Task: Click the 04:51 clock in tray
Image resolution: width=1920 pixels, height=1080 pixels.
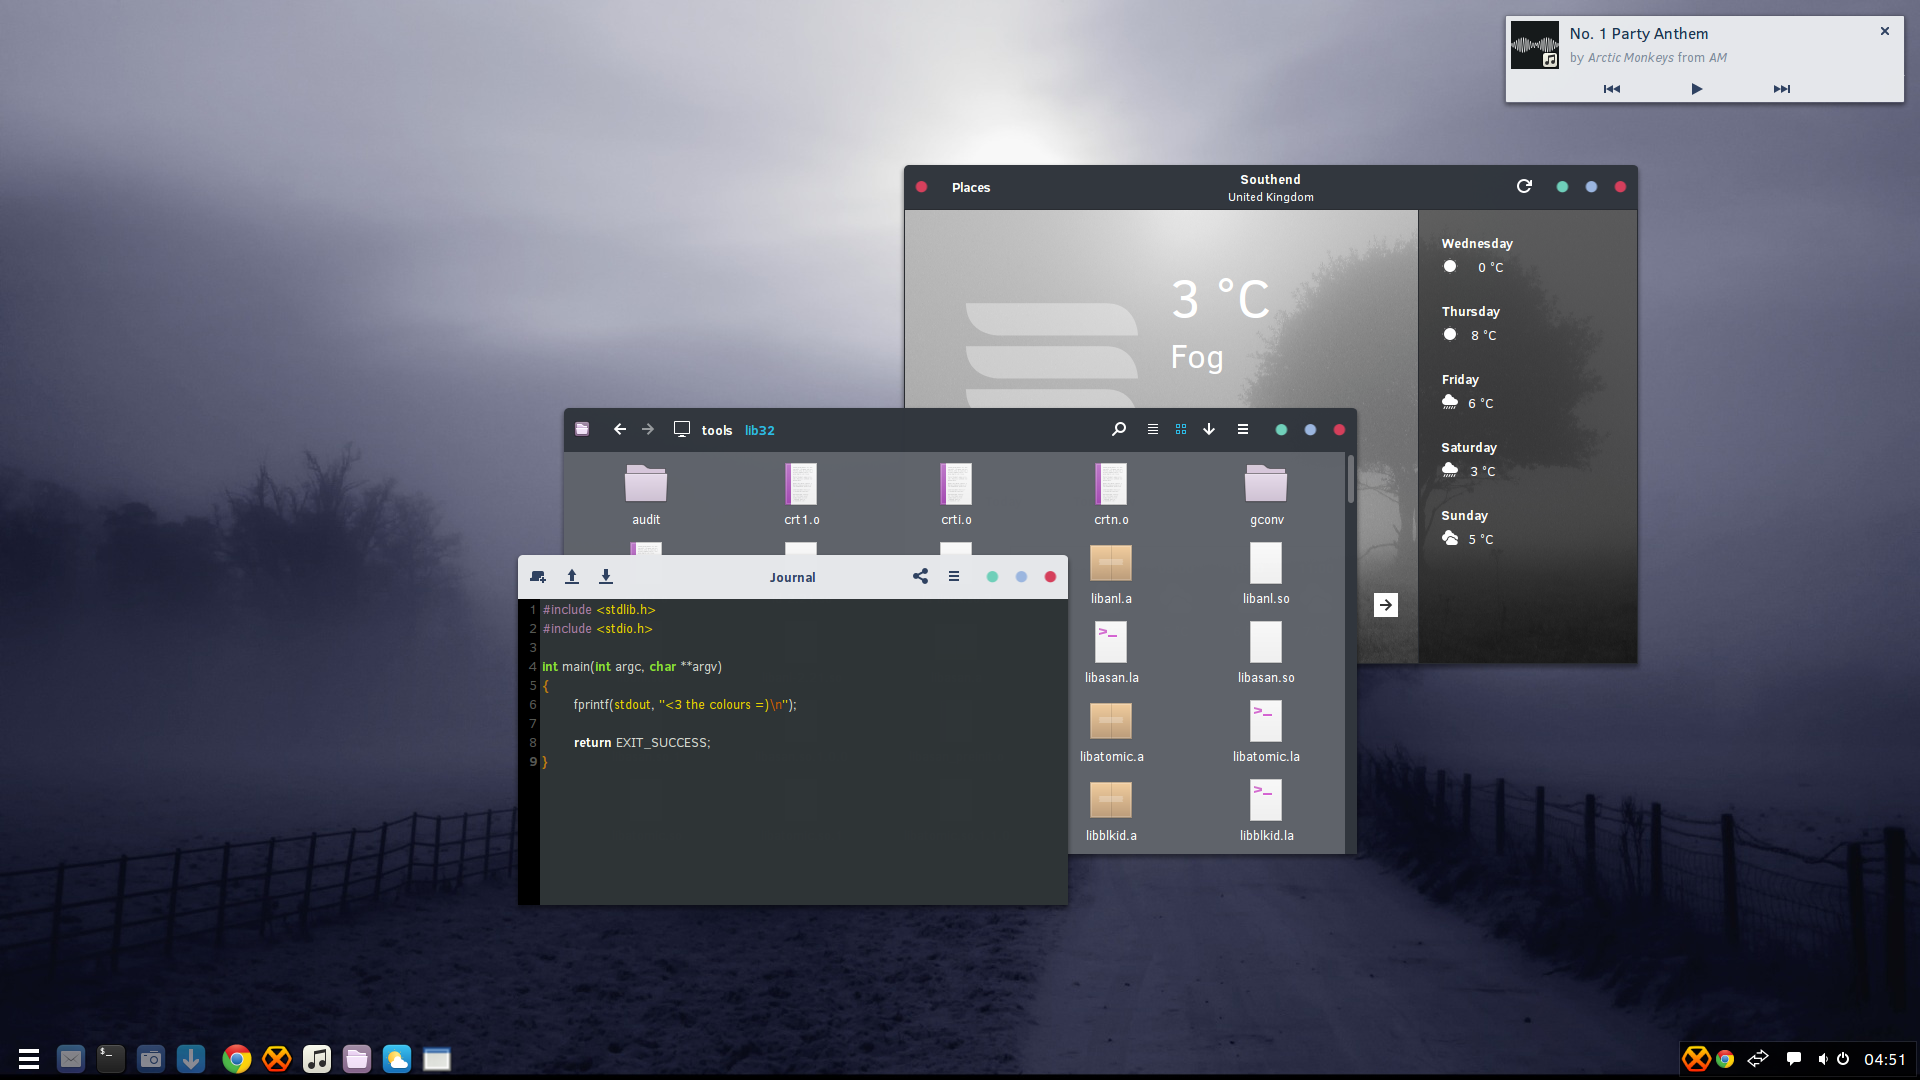Action: pyautogui.click(x=1885, y=1059)
